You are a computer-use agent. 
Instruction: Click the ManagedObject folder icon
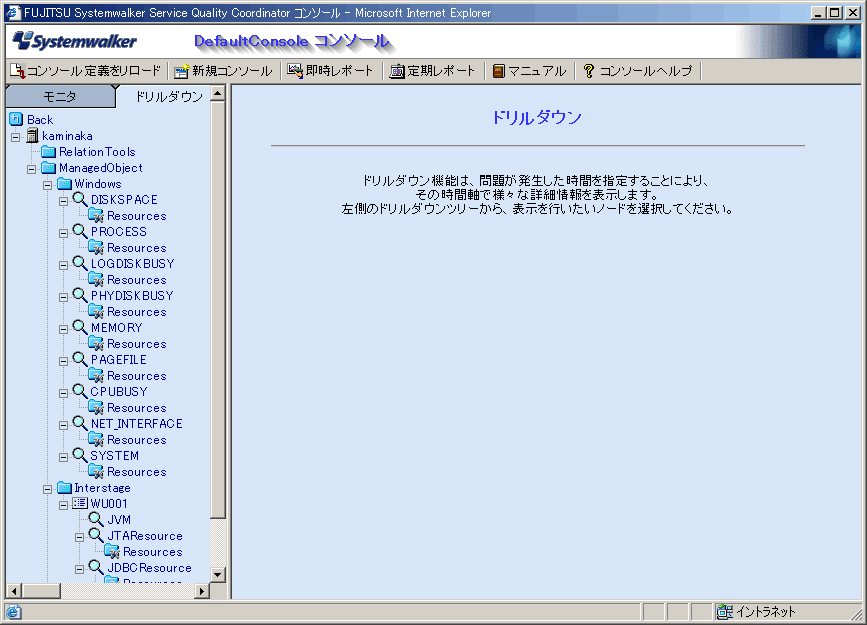click(49, 168)
